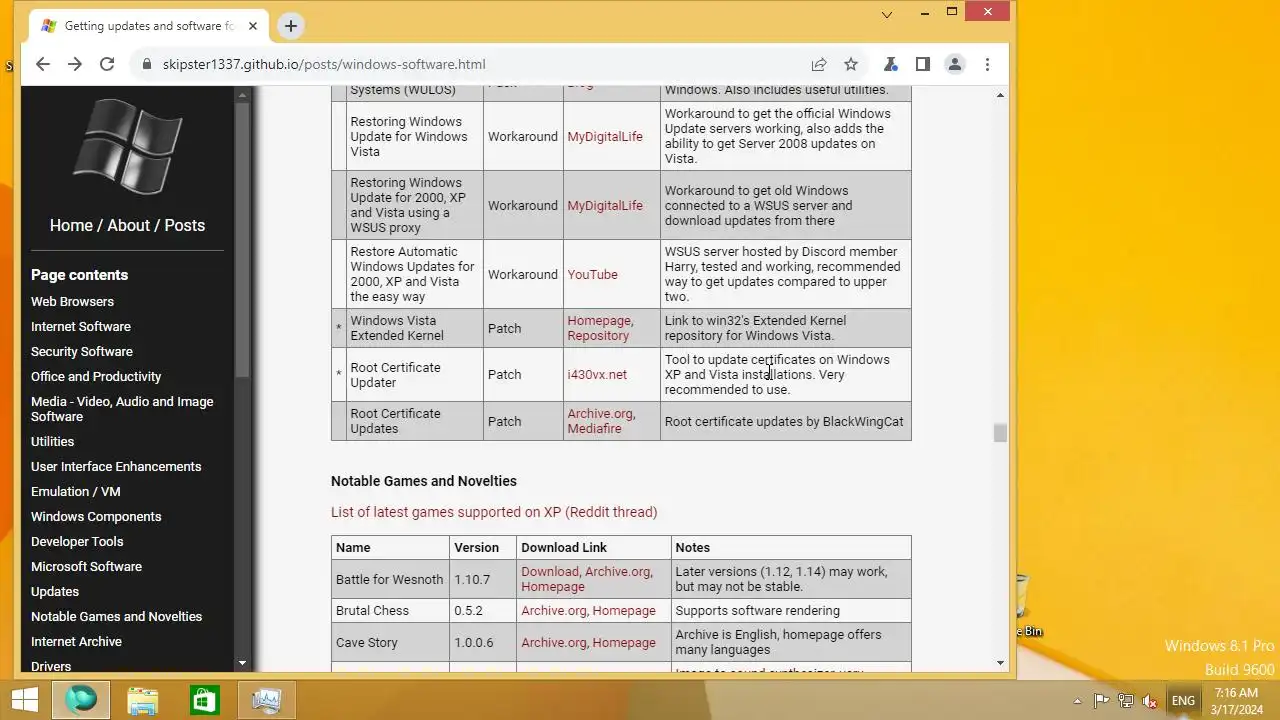Toggle the browser side panel icon

[x=922, y=64]
